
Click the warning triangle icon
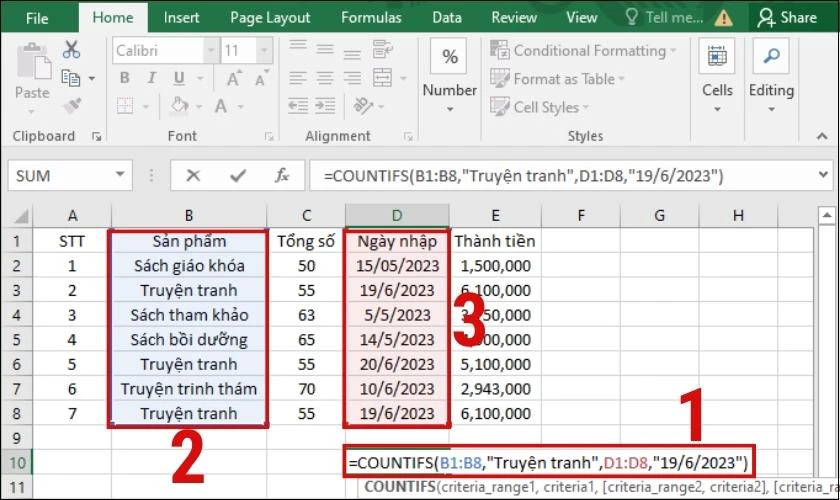[x=723, y=19]
